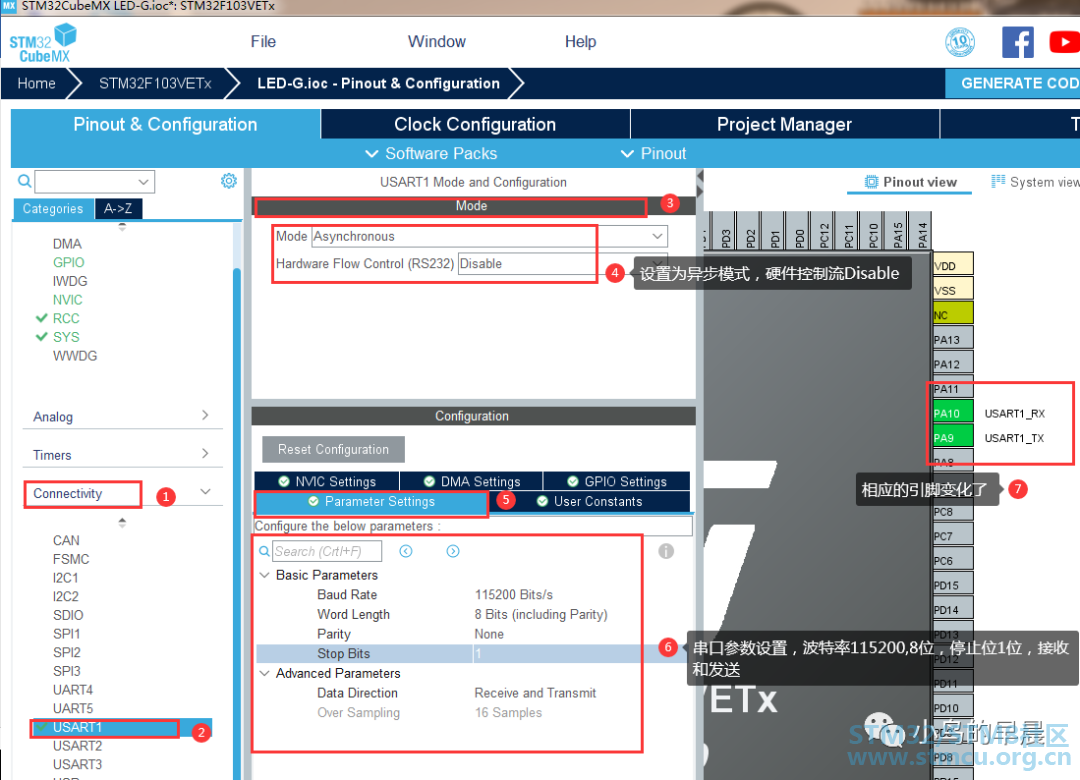Select USART1 in connectivity list
Viewport: 1080px width, 780px height.
pos(78,727)
